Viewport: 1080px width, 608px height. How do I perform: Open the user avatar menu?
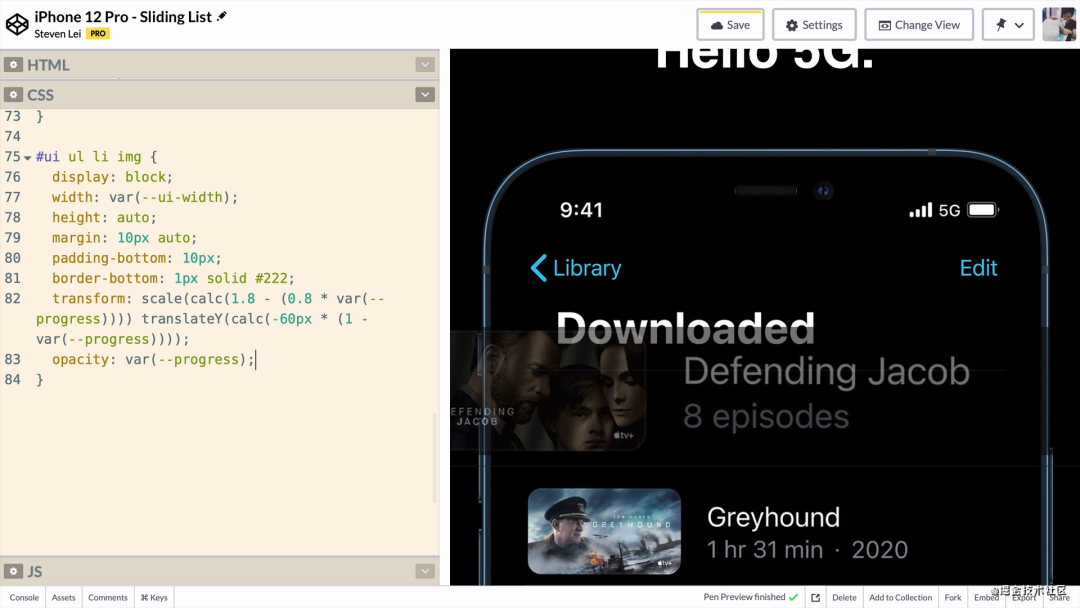point(1059,25)
